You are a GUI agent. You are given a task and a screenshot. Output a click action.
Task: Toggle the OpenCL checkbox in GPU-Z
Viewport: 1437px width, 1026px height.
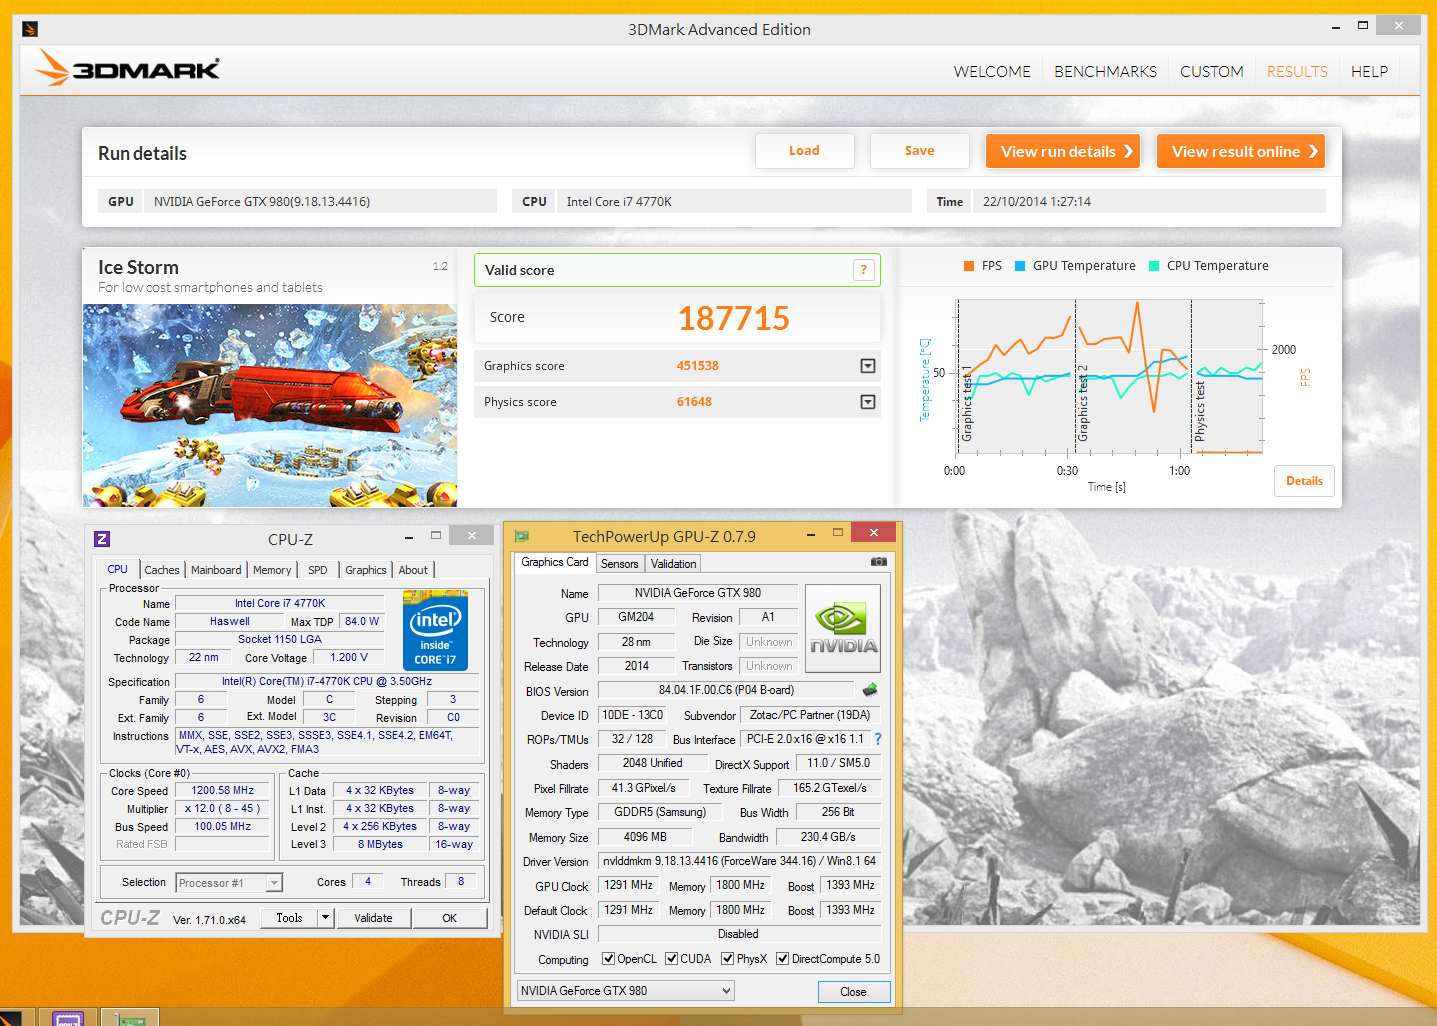[609, 959]
